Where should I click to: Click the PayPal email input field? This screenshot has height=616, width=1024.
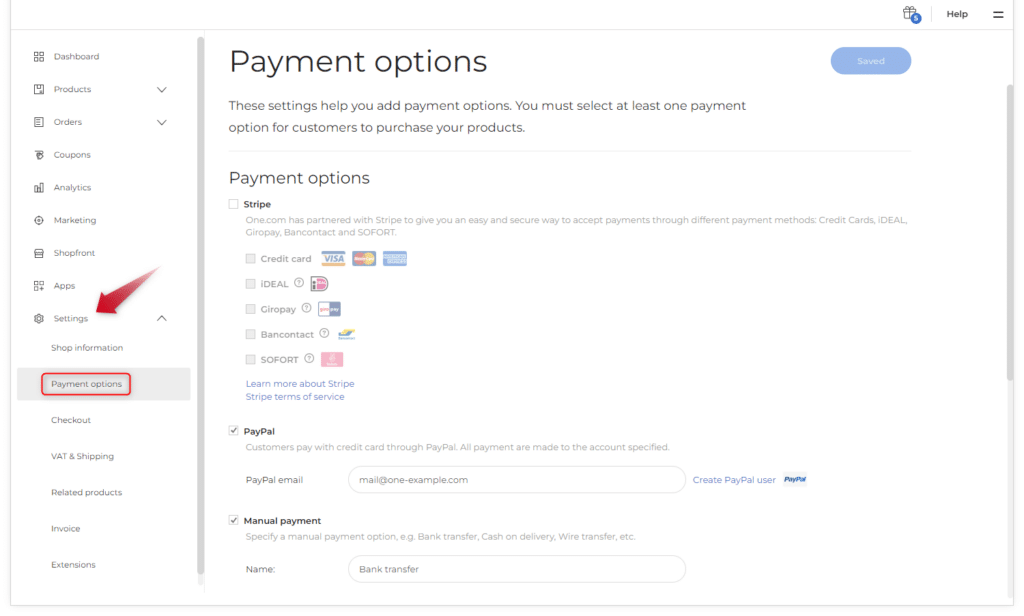(x=516, y=480)
